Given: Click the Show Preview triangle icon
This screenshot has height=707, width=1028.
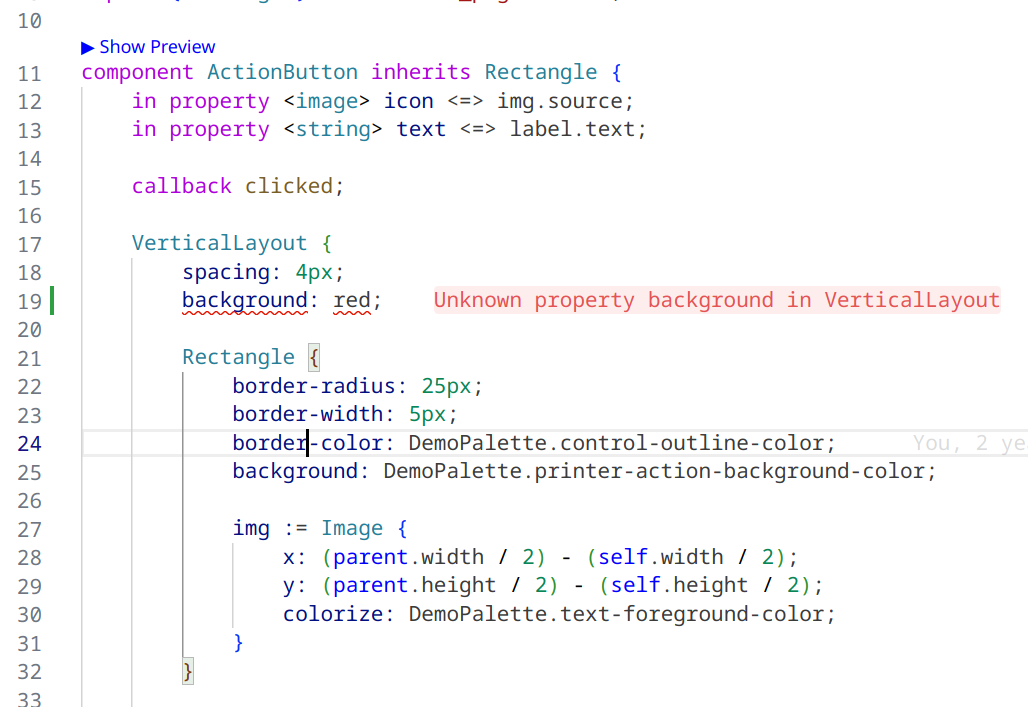Looking at the screenshot, I should [x=87, y=46].
